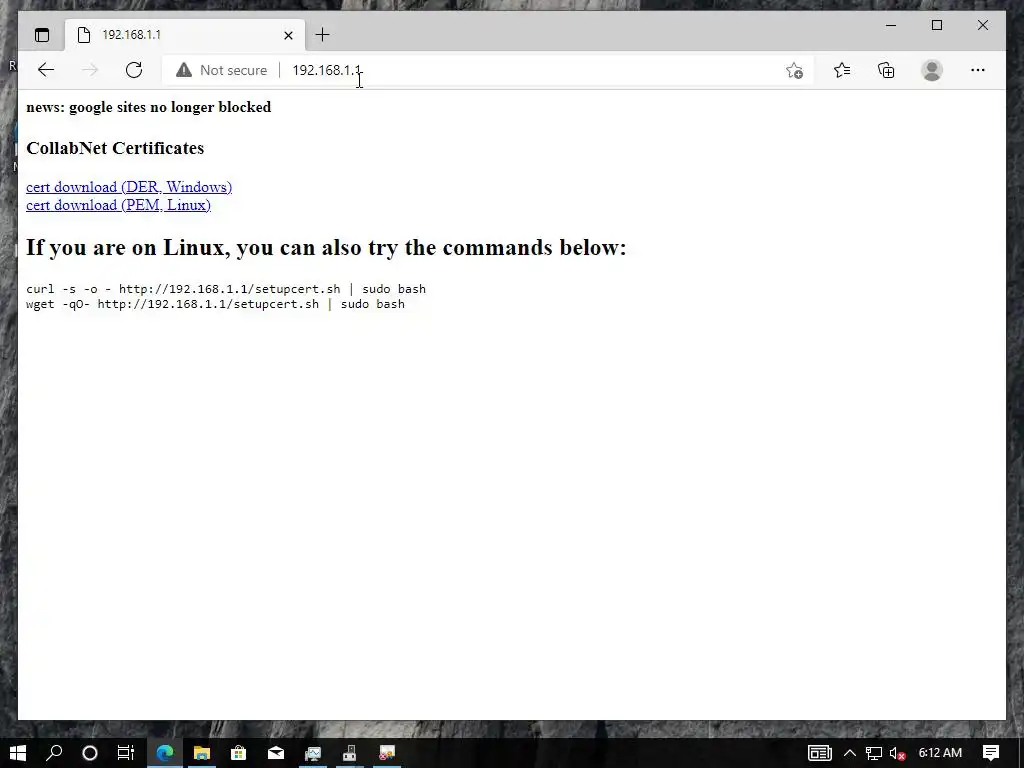Open the Favorites list icon
The height and width of the screenshot is (768, 1024).
(x=842, y=70)
